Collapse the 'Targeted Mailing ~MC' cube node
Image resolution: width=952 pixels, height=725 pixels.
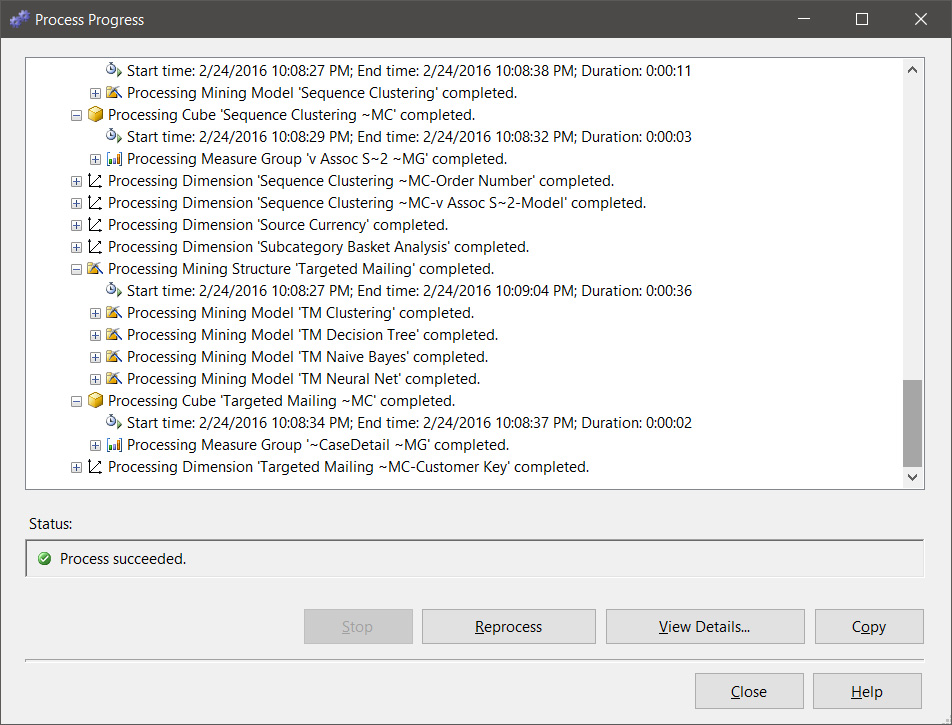click(x=76, y=400)
